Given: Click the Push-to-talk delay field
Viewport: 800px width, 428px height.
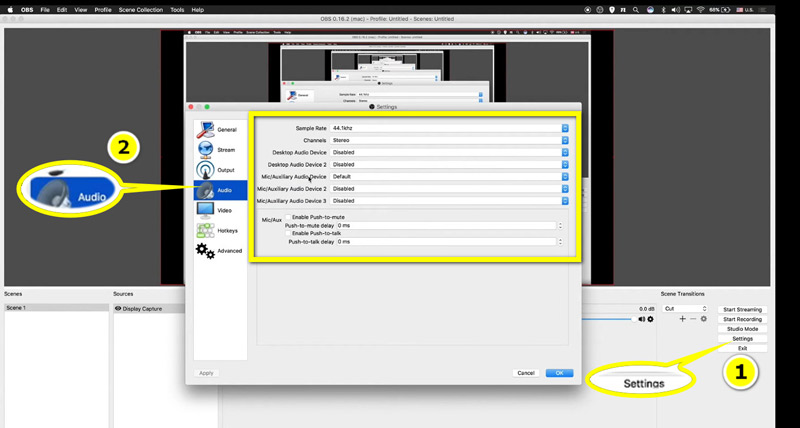Looking at the screenshot, I should coord(446,242).
